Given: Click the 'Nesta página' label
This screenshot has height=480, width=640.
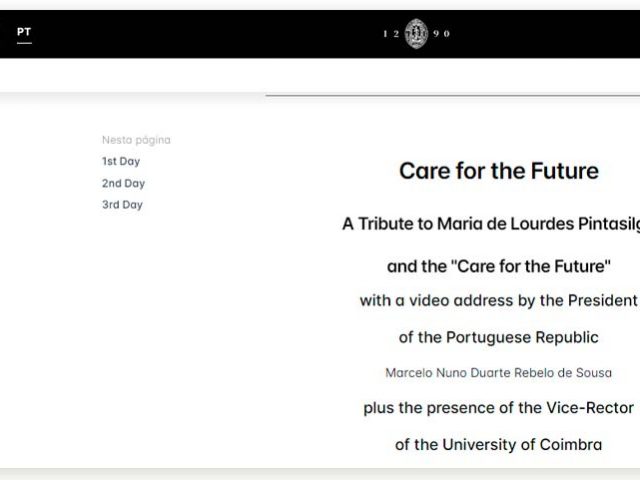Looking at the screenshot, I should [x=136, y=140].
